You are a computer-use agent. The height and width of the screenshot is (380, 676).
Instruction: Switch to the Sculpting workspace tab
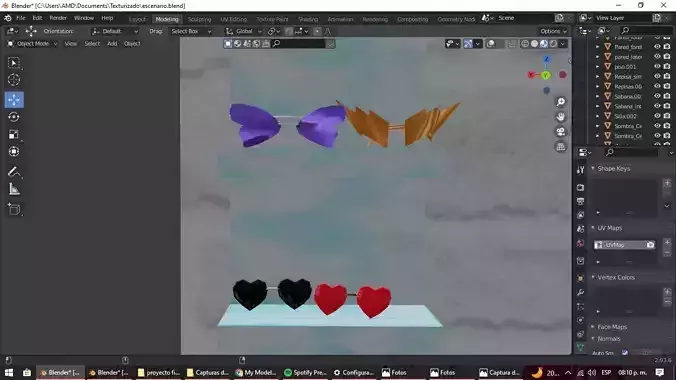point(199,19)
